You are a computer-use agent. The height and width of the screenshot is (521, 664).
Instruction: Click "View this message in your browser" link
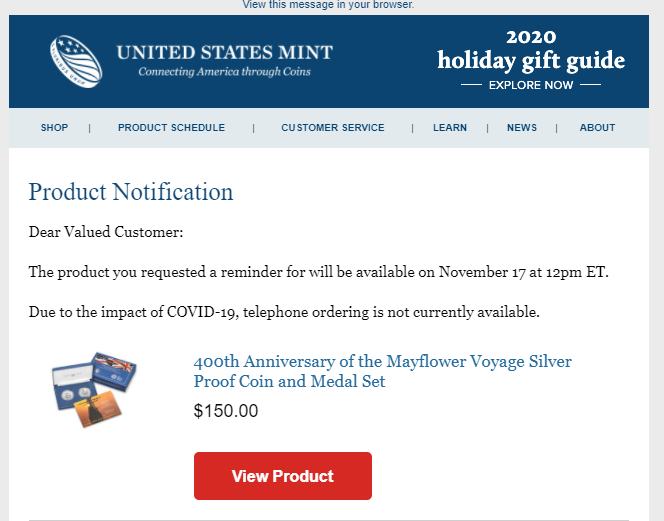[x=328, y=5]
